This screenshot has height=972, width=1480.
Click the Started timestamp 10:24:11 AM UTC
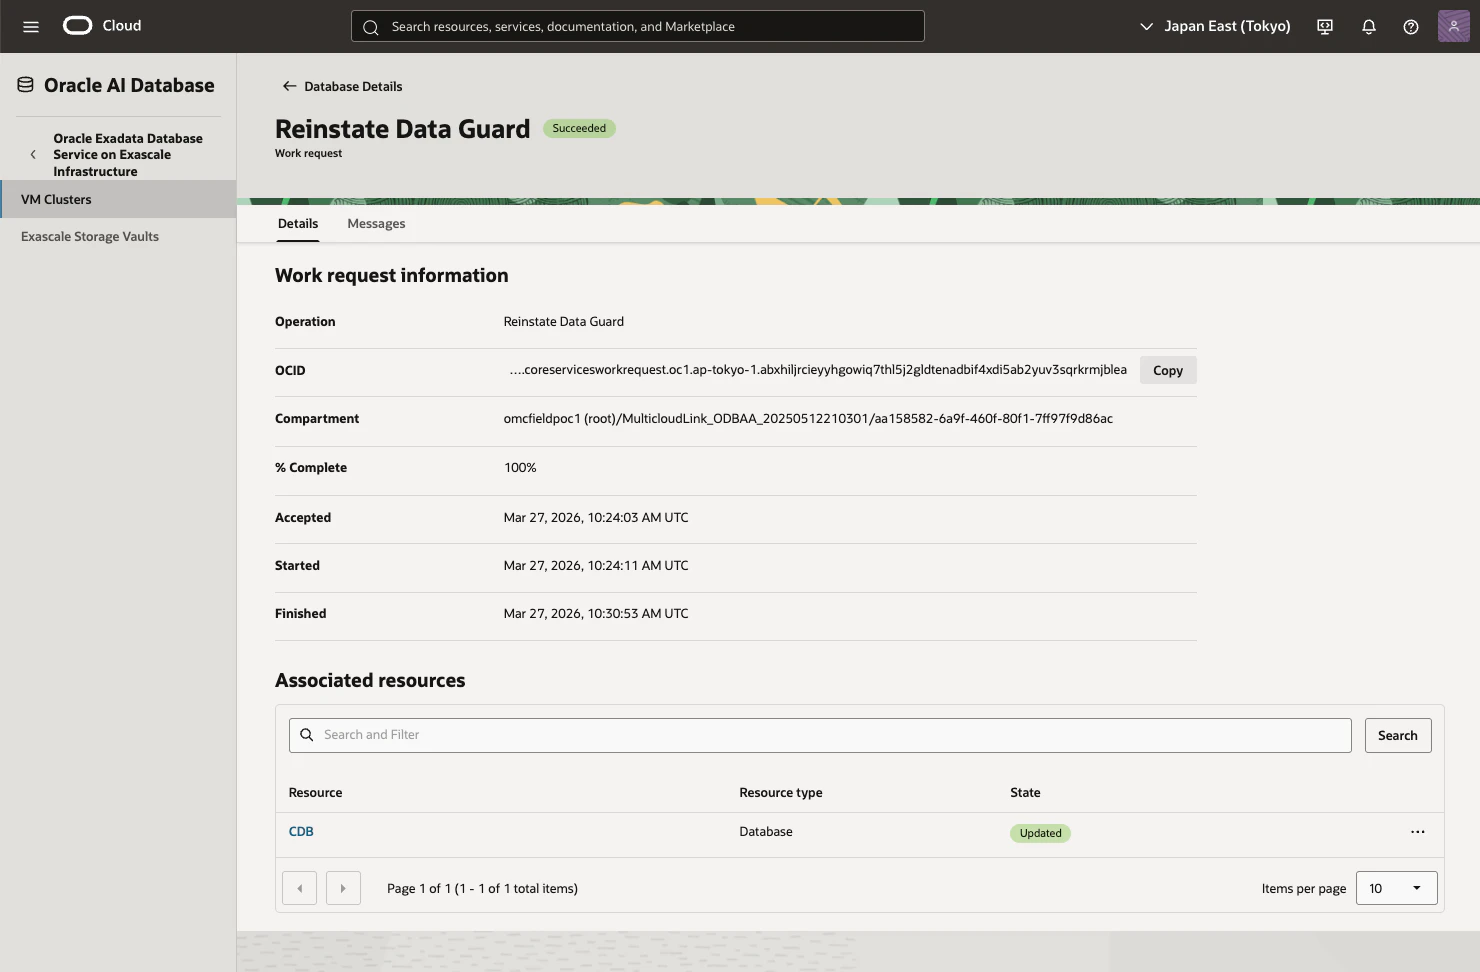[596, 566]
